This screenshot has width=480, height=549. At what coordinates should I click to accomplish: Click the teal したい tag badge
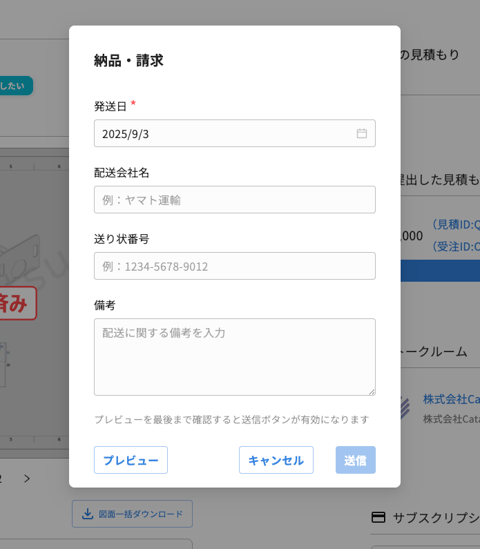(16, 86)
